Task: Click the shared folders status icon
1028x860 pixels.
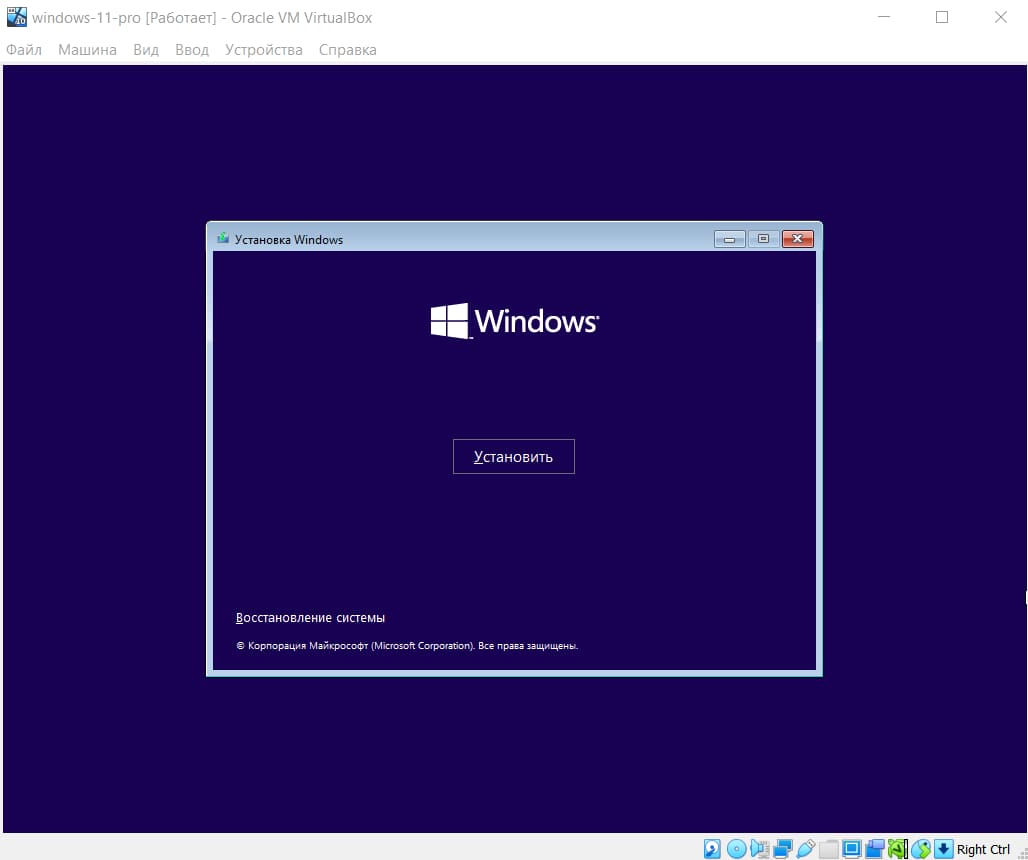Action: pos(829,849)
